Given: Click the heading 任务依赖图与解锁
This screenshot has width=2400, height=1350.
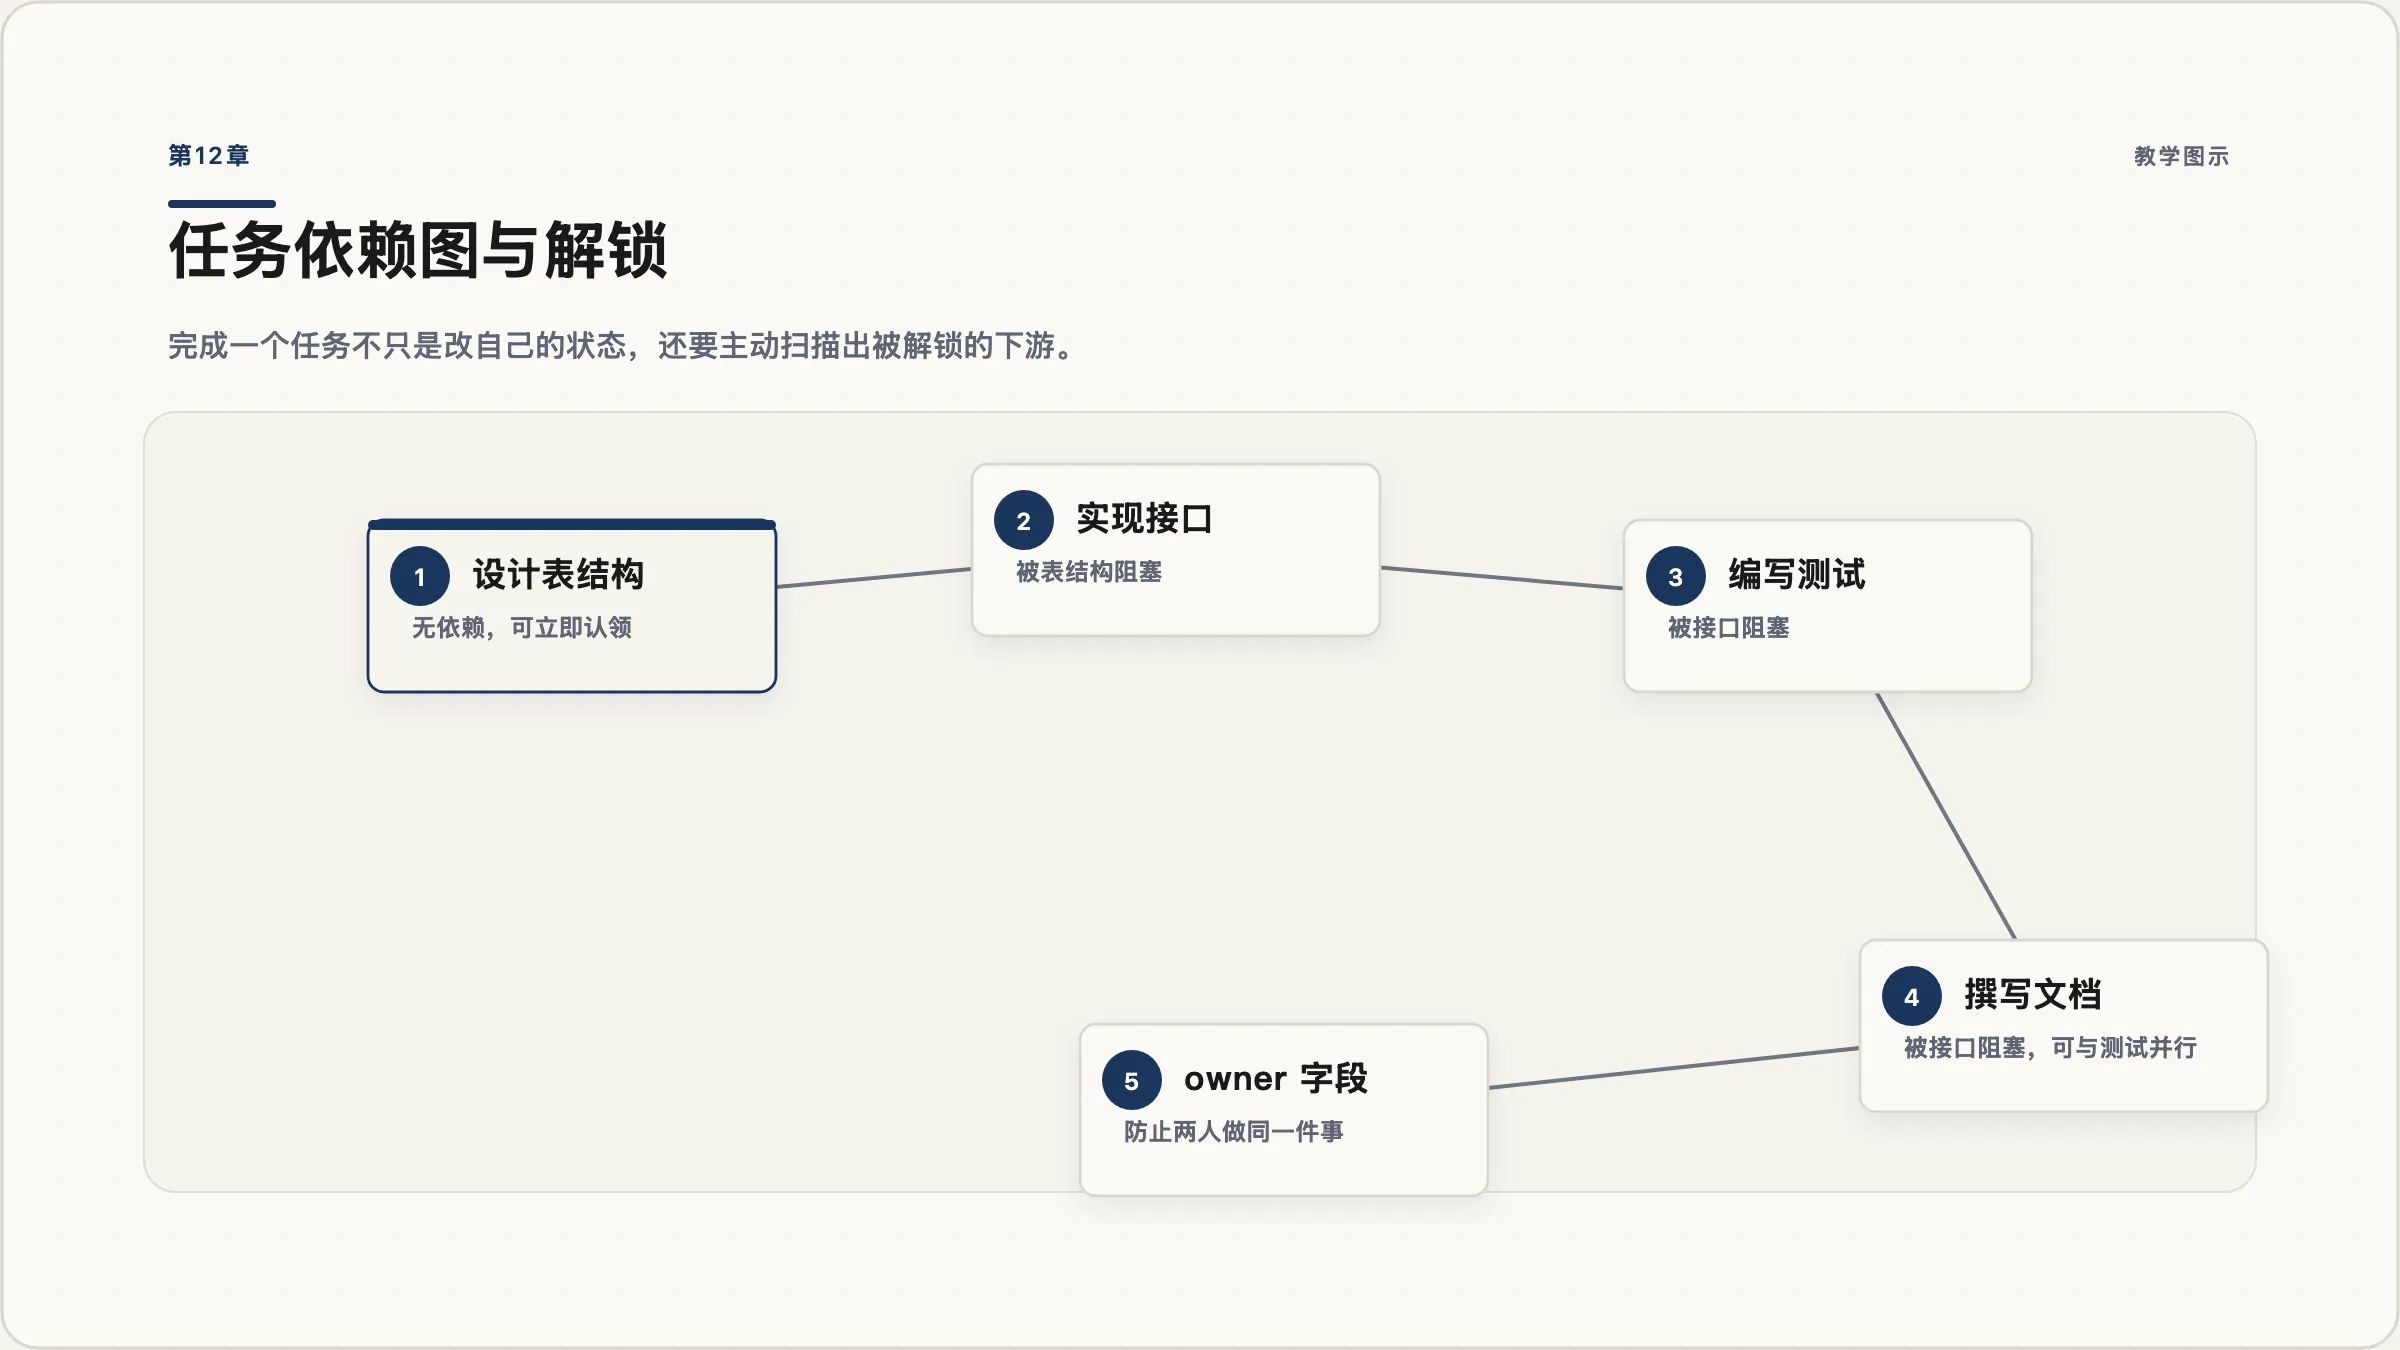Looking at the screenshot, I should (x=418, y=251).
